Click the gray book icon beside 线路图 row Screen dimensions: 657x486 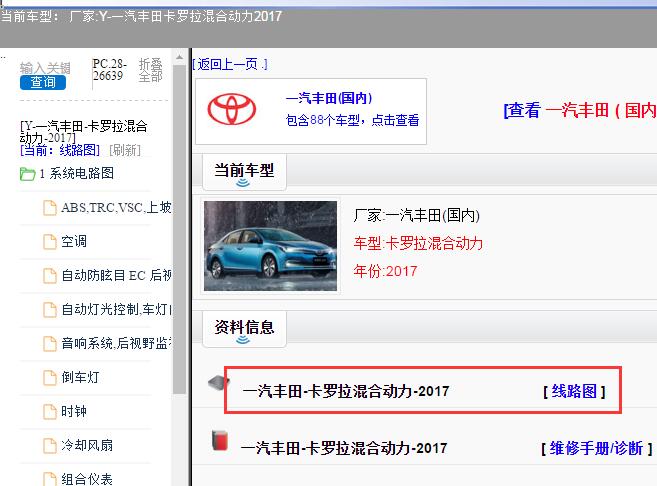[x=219, y=383]
